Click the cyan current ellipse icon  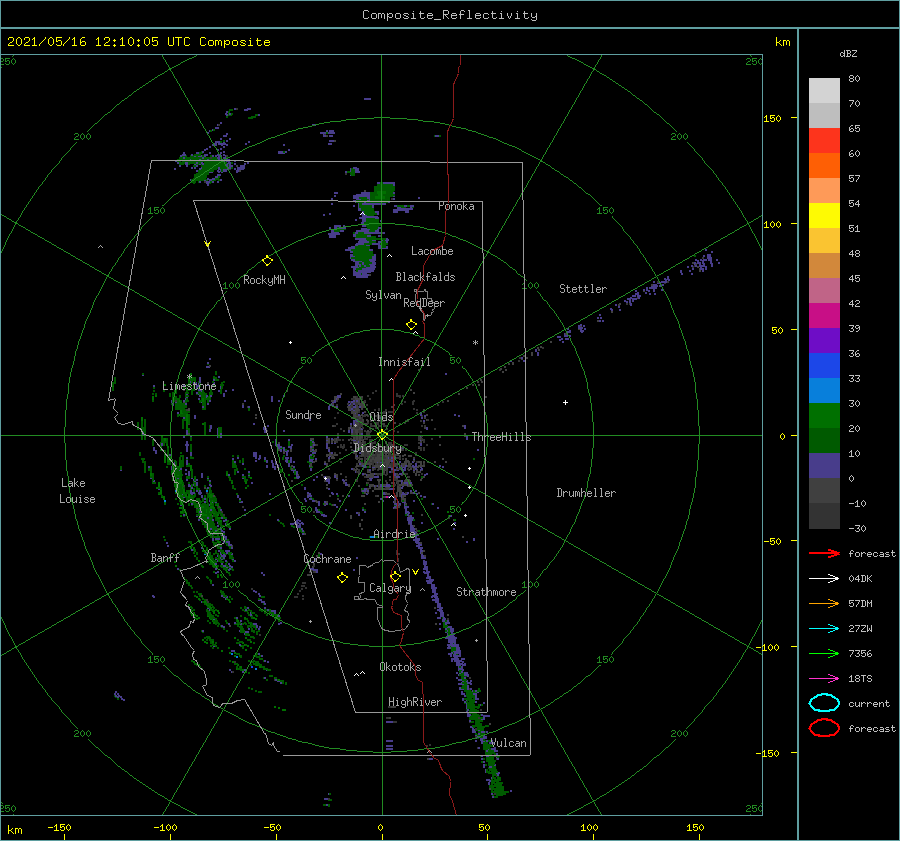coord(824,703)
